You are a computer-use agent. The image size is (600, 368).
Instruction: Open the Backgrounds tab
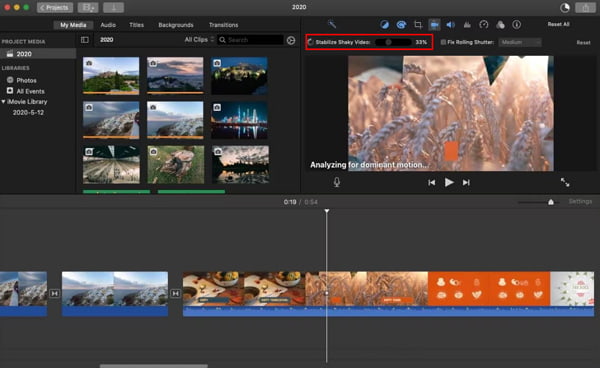(x=176, y=25)
